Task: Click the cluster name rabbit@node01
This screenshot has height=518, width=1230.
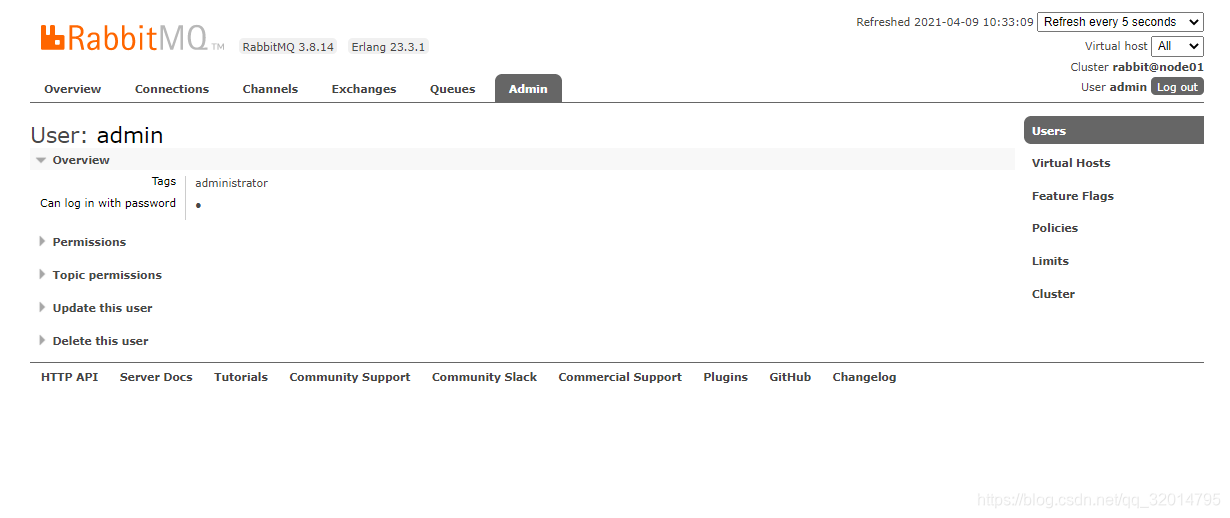Action: [x=1158, y=67]
